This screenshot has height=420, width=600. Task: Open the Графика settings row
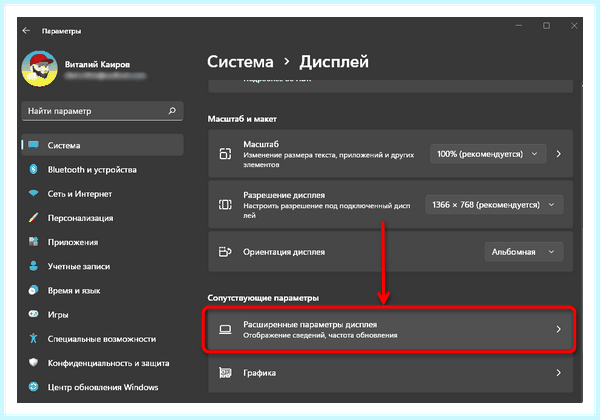390,372
